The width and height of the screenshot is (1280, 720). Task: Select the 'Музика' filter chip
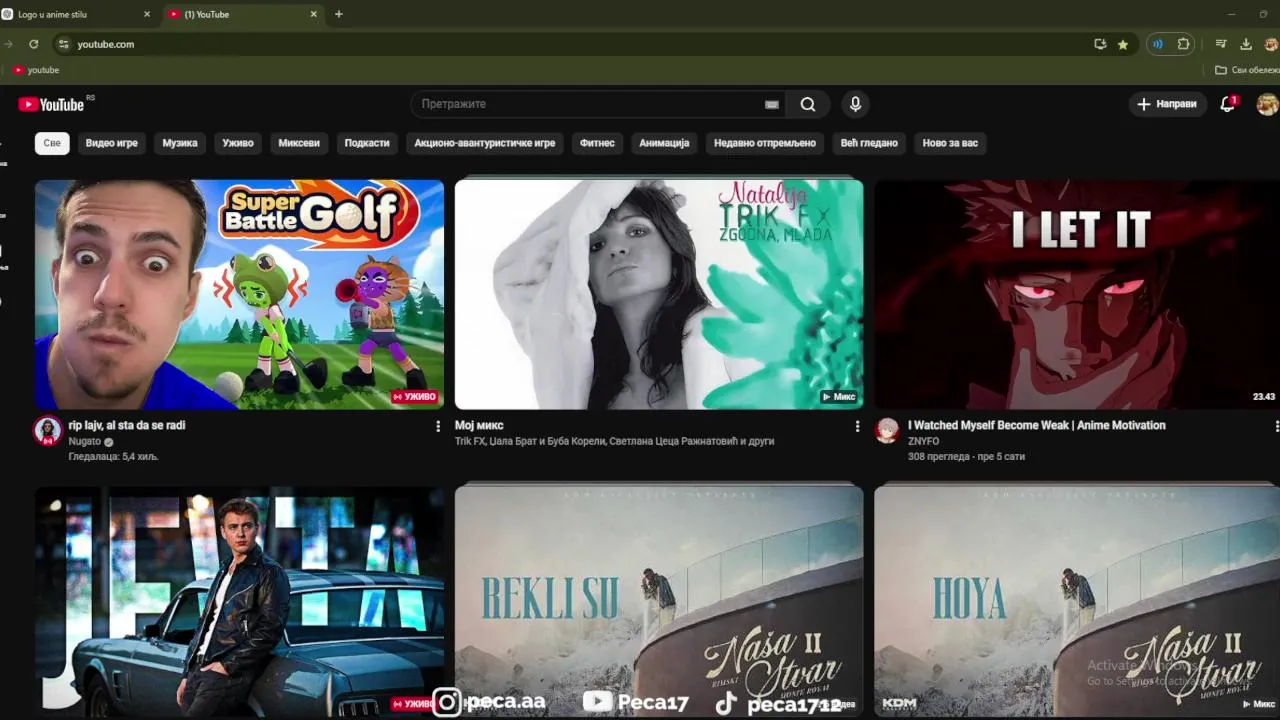pyautogui.click(x=180, y=143)
